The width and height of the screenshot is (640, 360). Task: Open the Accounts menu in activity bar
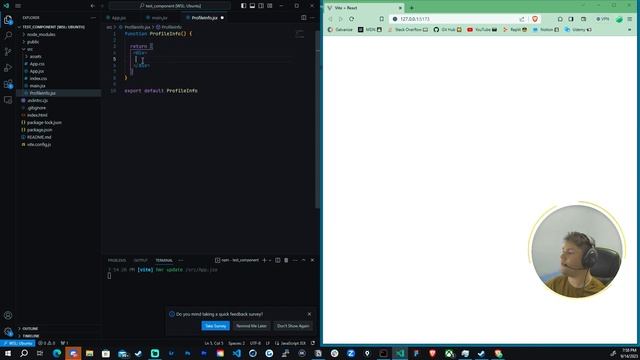pos(8,315)
